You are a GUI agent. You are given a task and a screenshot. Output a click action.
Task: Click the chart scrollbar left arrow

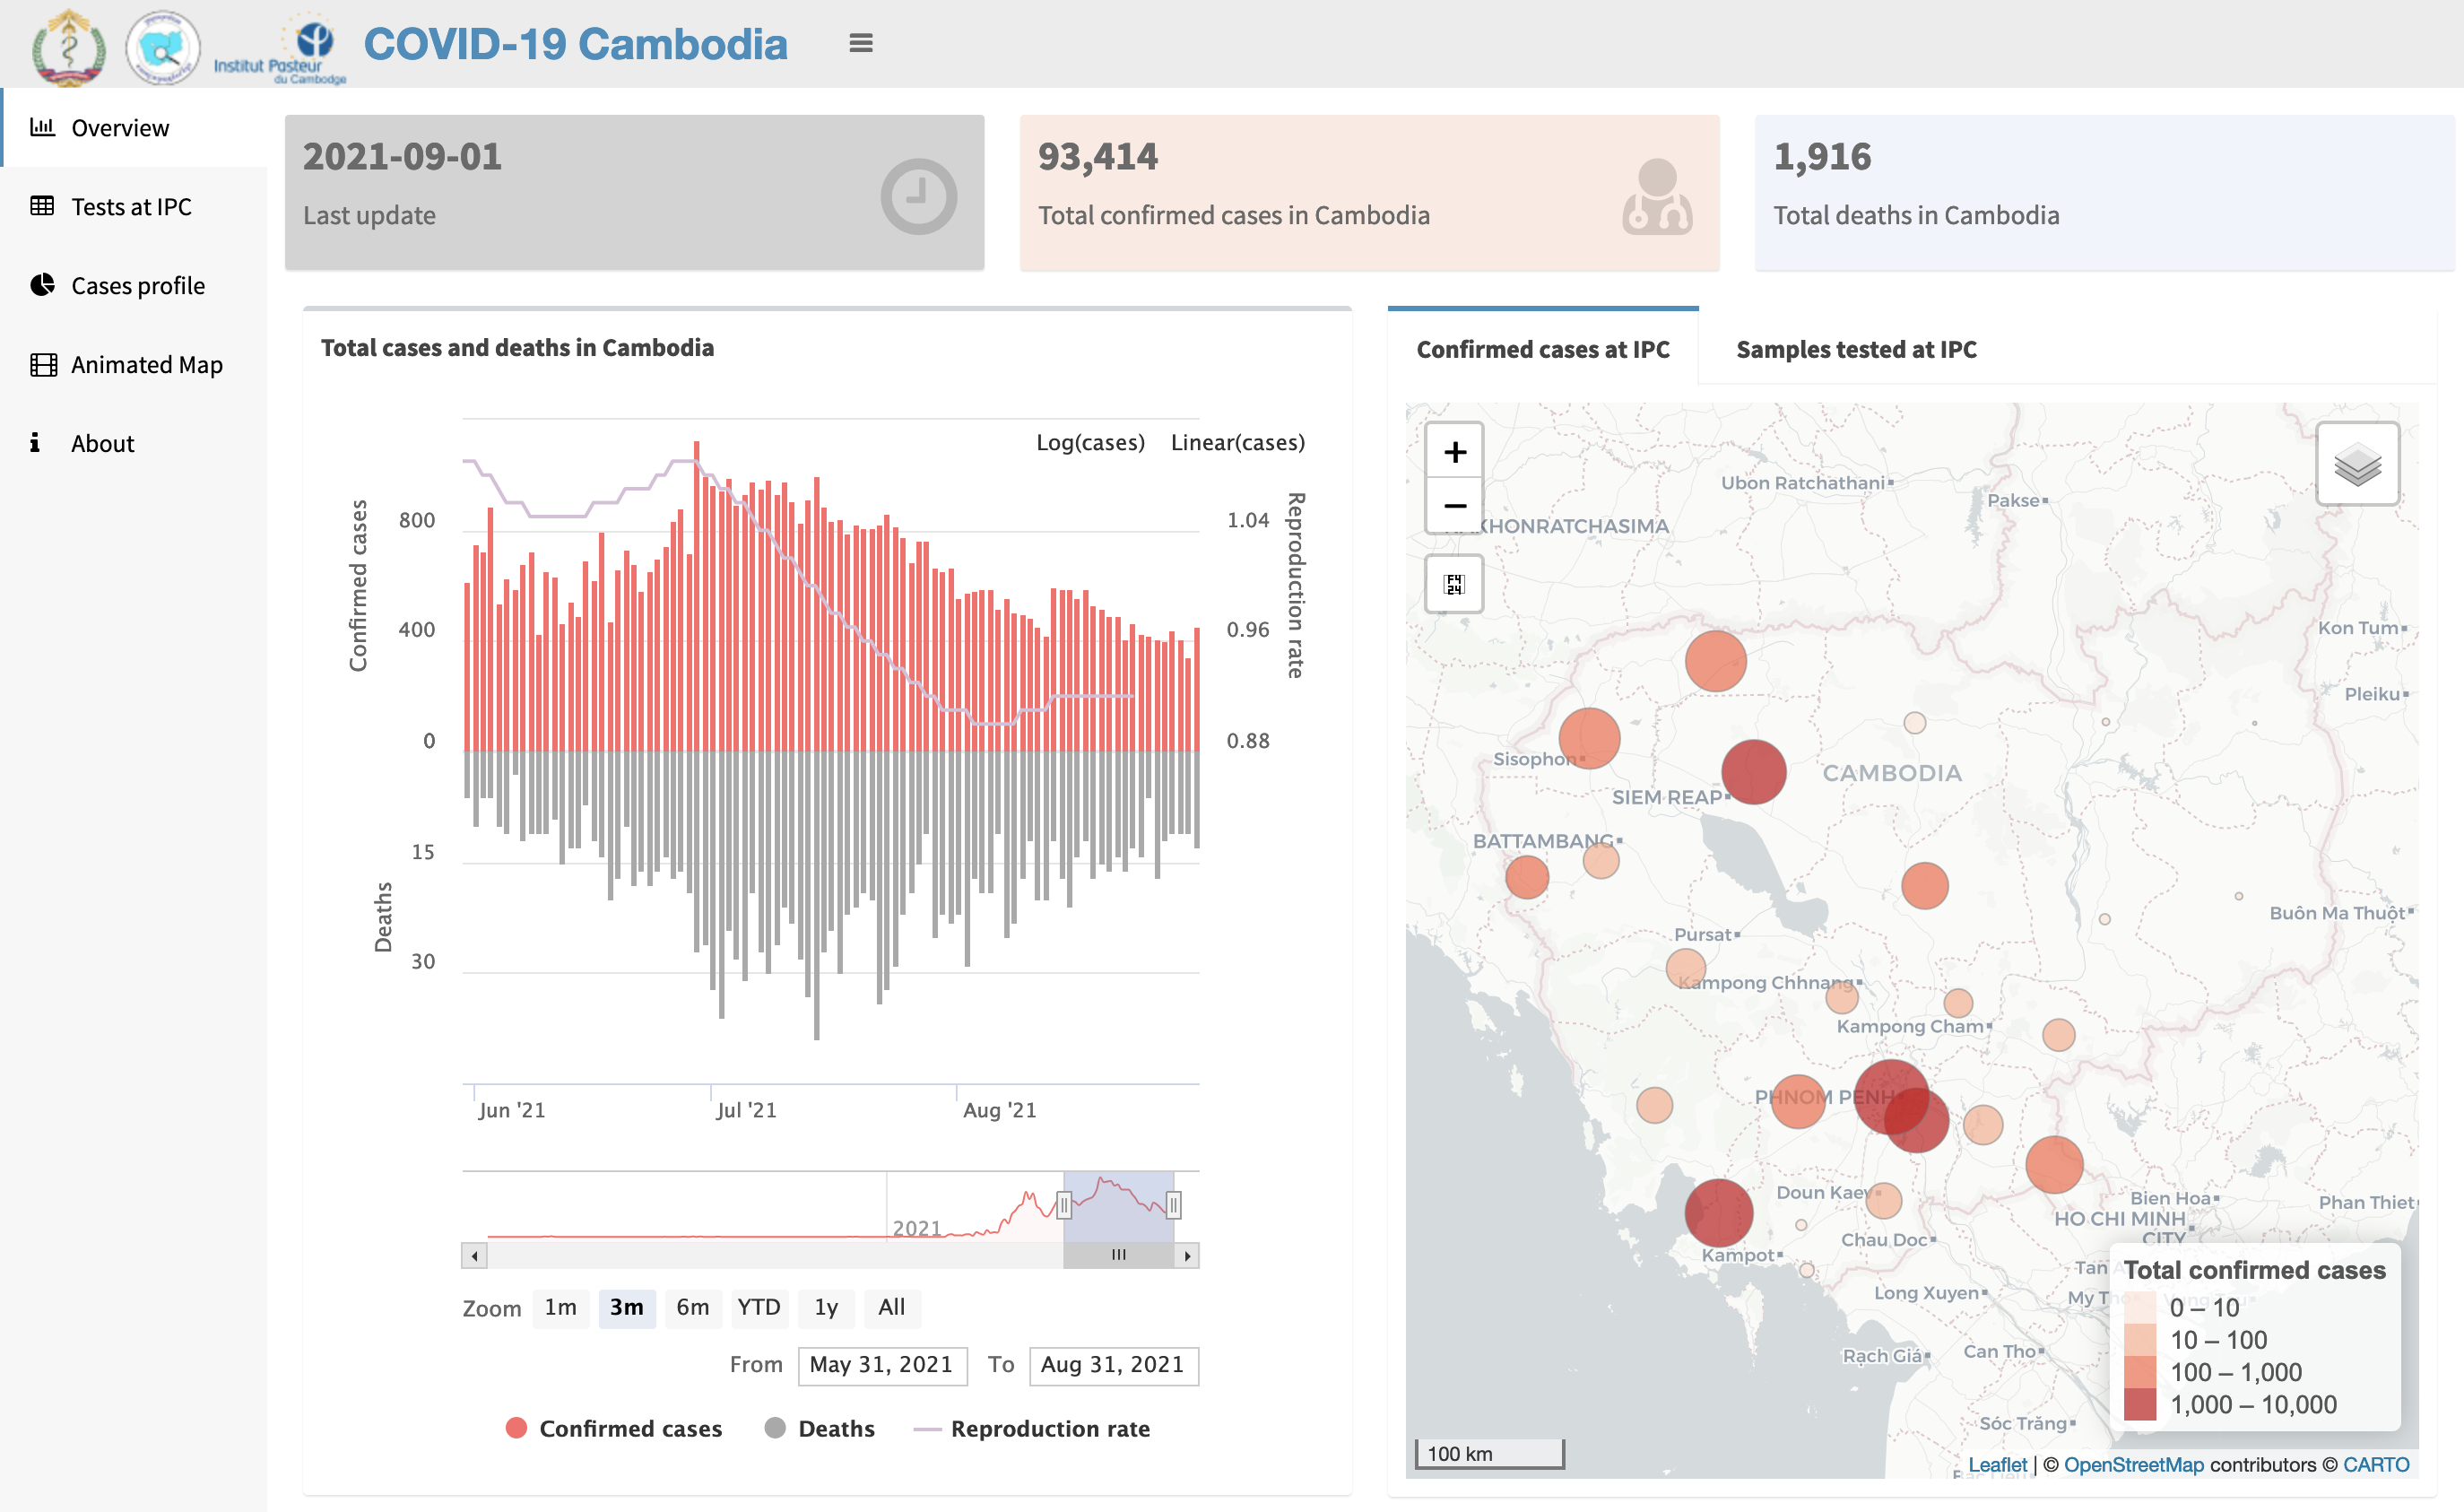tap(474, 1255)
